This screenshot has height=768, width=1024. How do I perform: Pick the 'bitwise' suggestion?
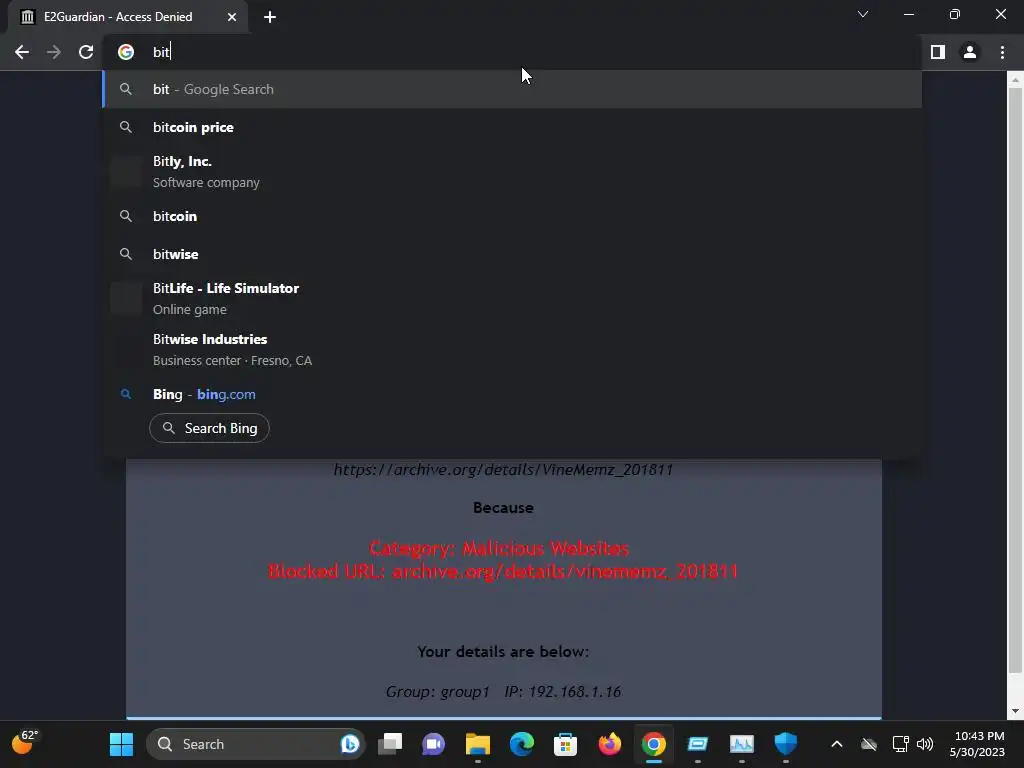[513, 254]
